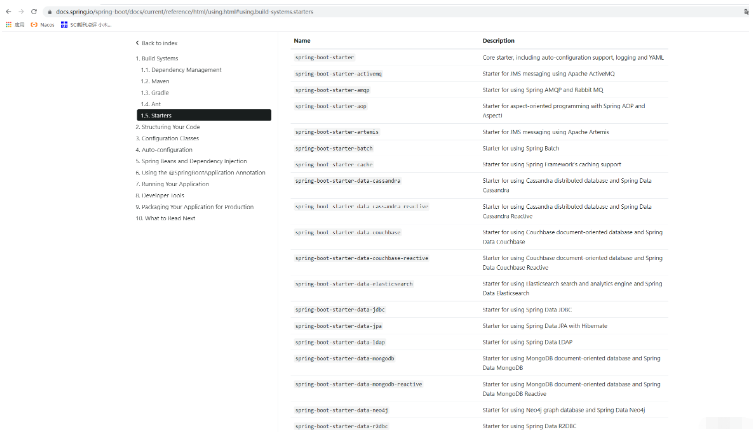Open the Nacos bookmark
The height and width of the screenshot is (439, 753).
42,24
